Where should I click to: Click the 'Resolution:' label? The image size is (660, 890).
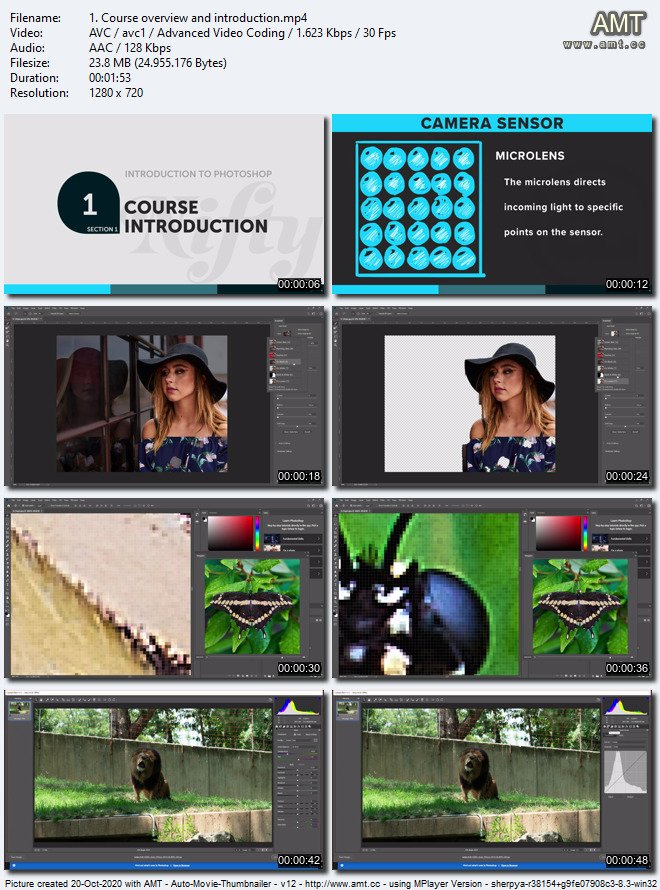point(39,93)
